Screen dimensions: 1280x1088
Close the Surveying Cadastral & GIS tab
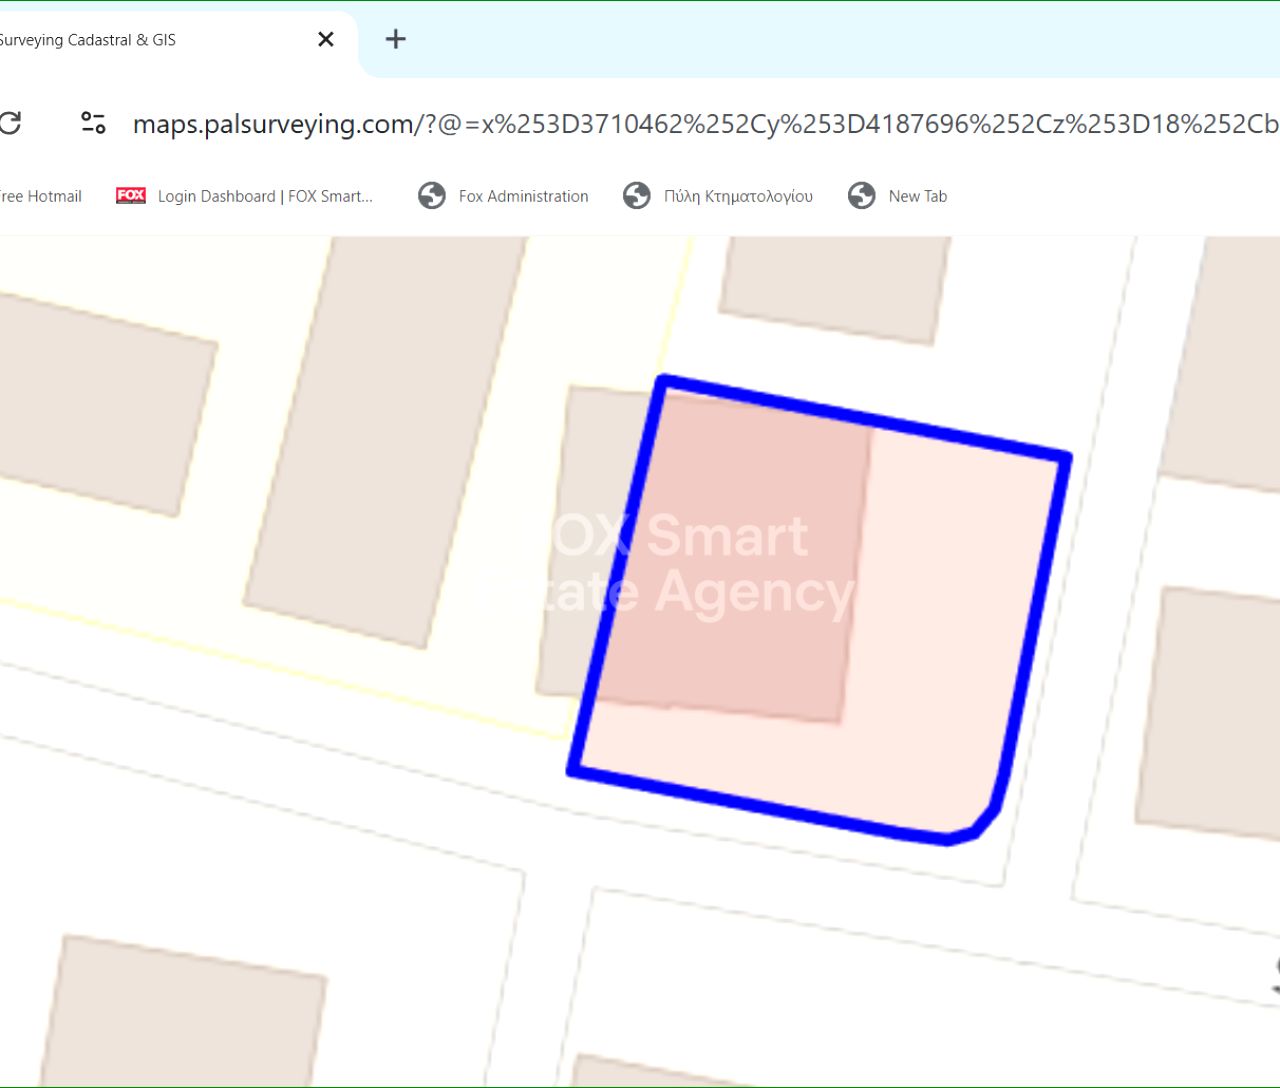click(326, 40)
